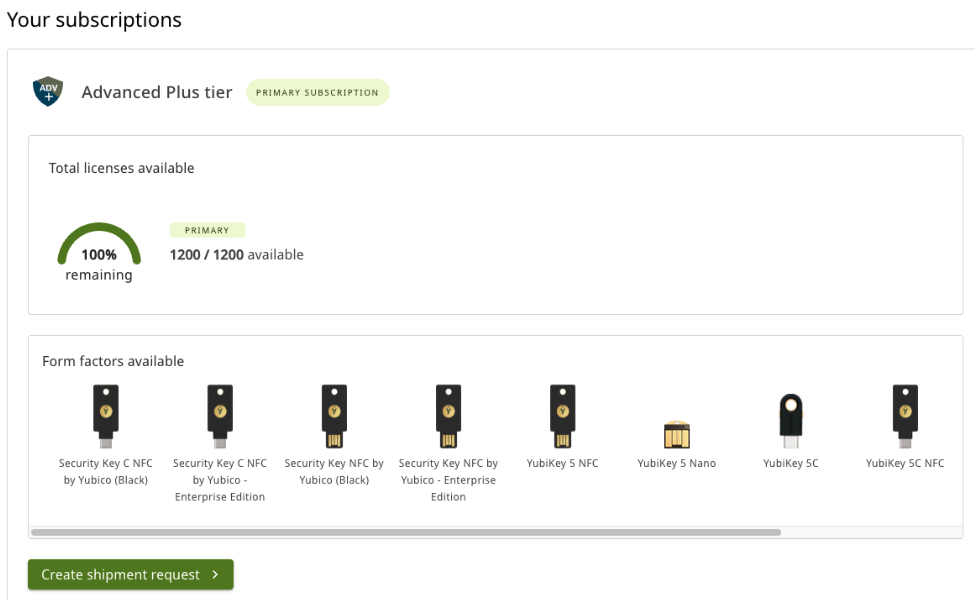Select the Security Key C NFC Black key image

pyautogui.click(x=106, y=416)
